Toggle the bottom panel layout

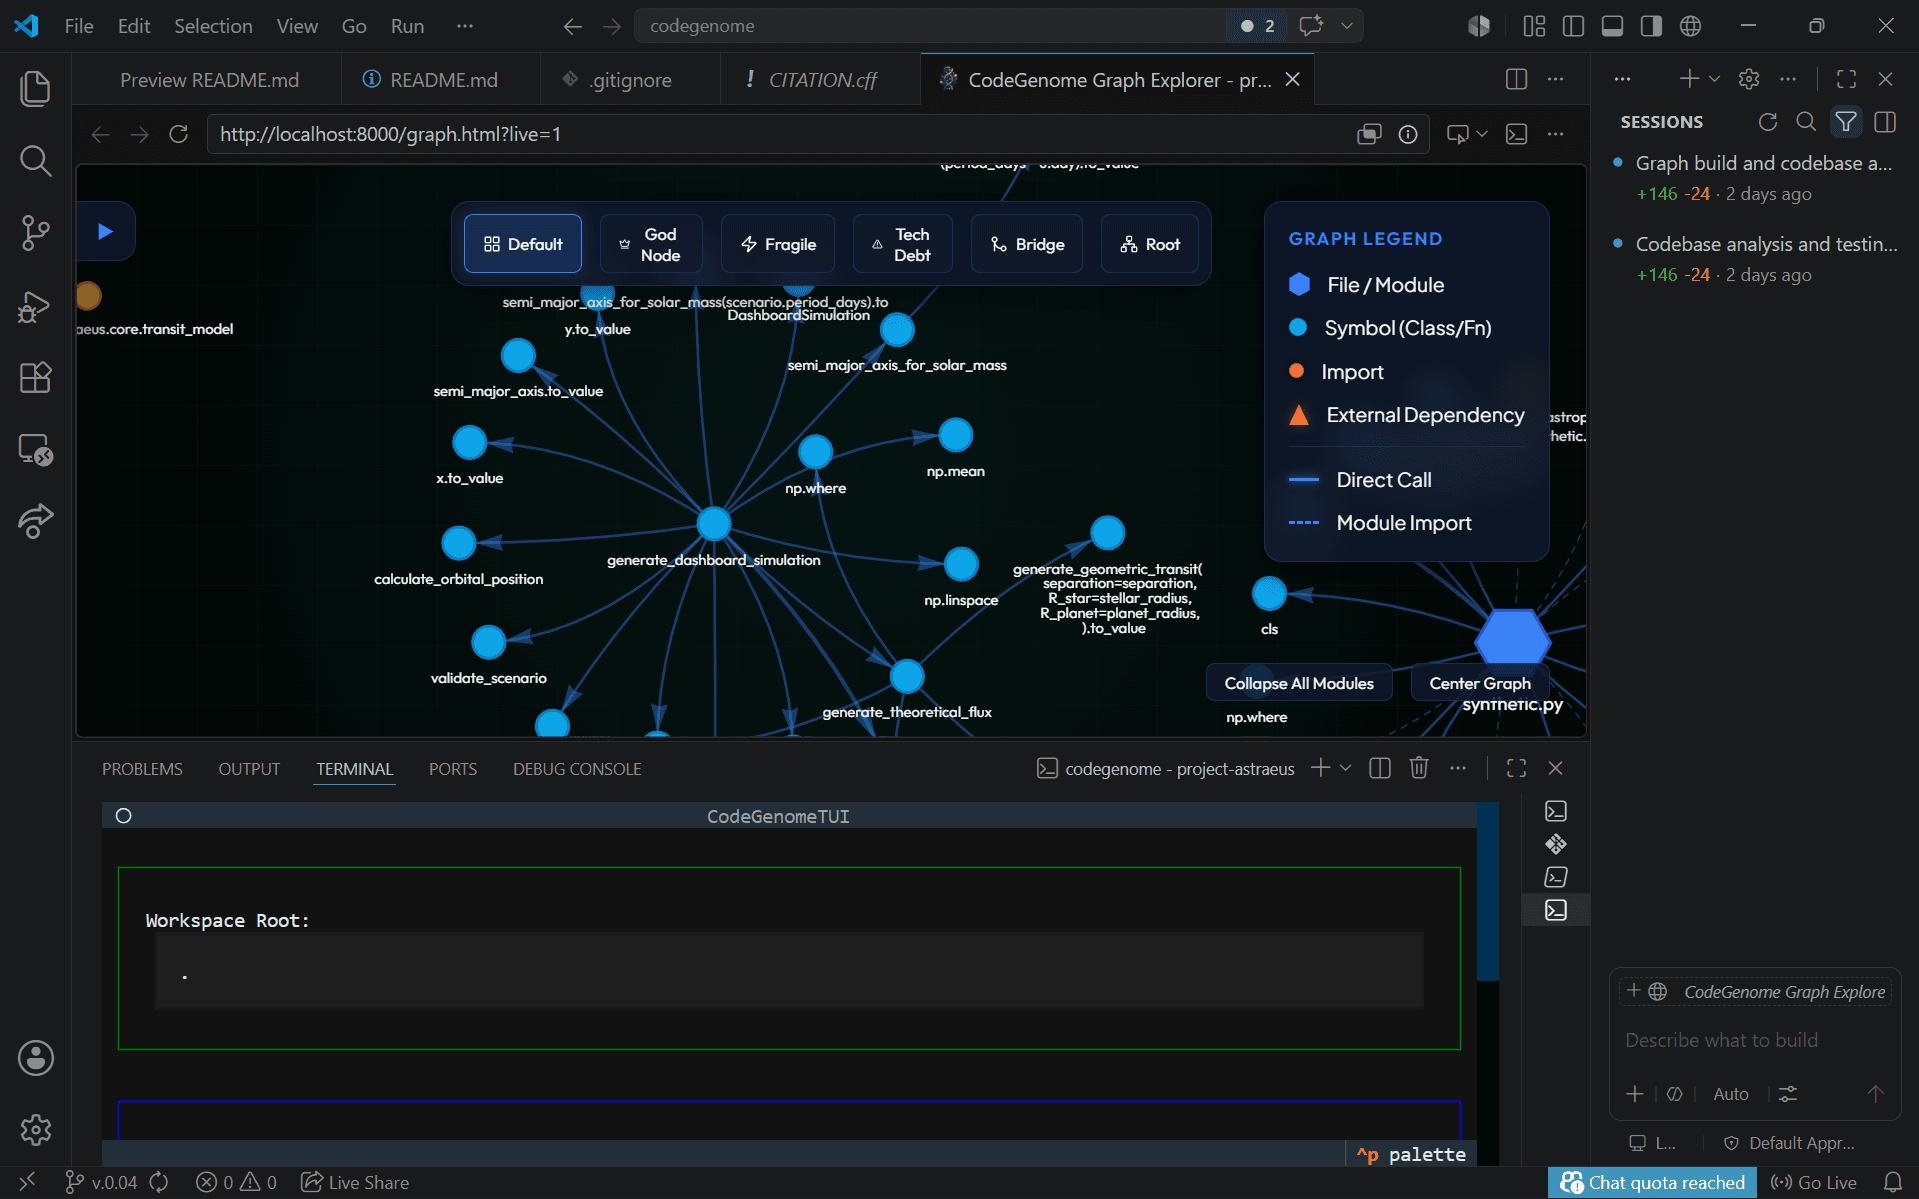click(1612, 26)
